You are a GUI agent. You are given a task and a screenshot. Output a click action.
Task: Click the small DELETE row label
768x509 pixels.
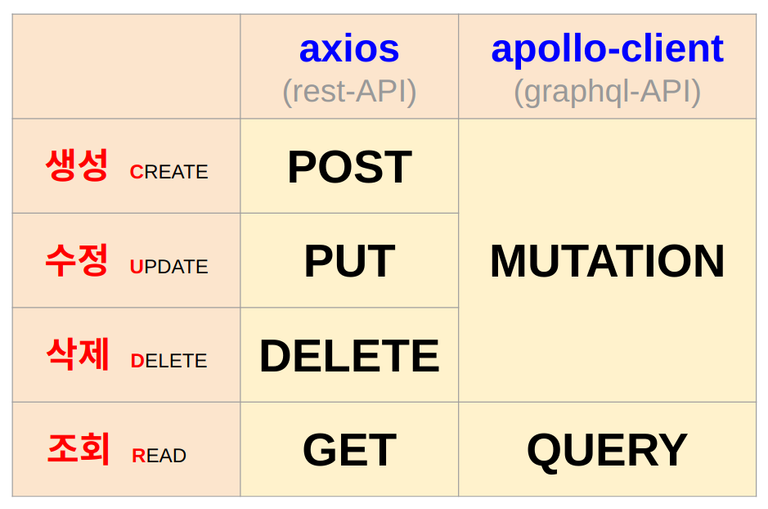(169, 361)
